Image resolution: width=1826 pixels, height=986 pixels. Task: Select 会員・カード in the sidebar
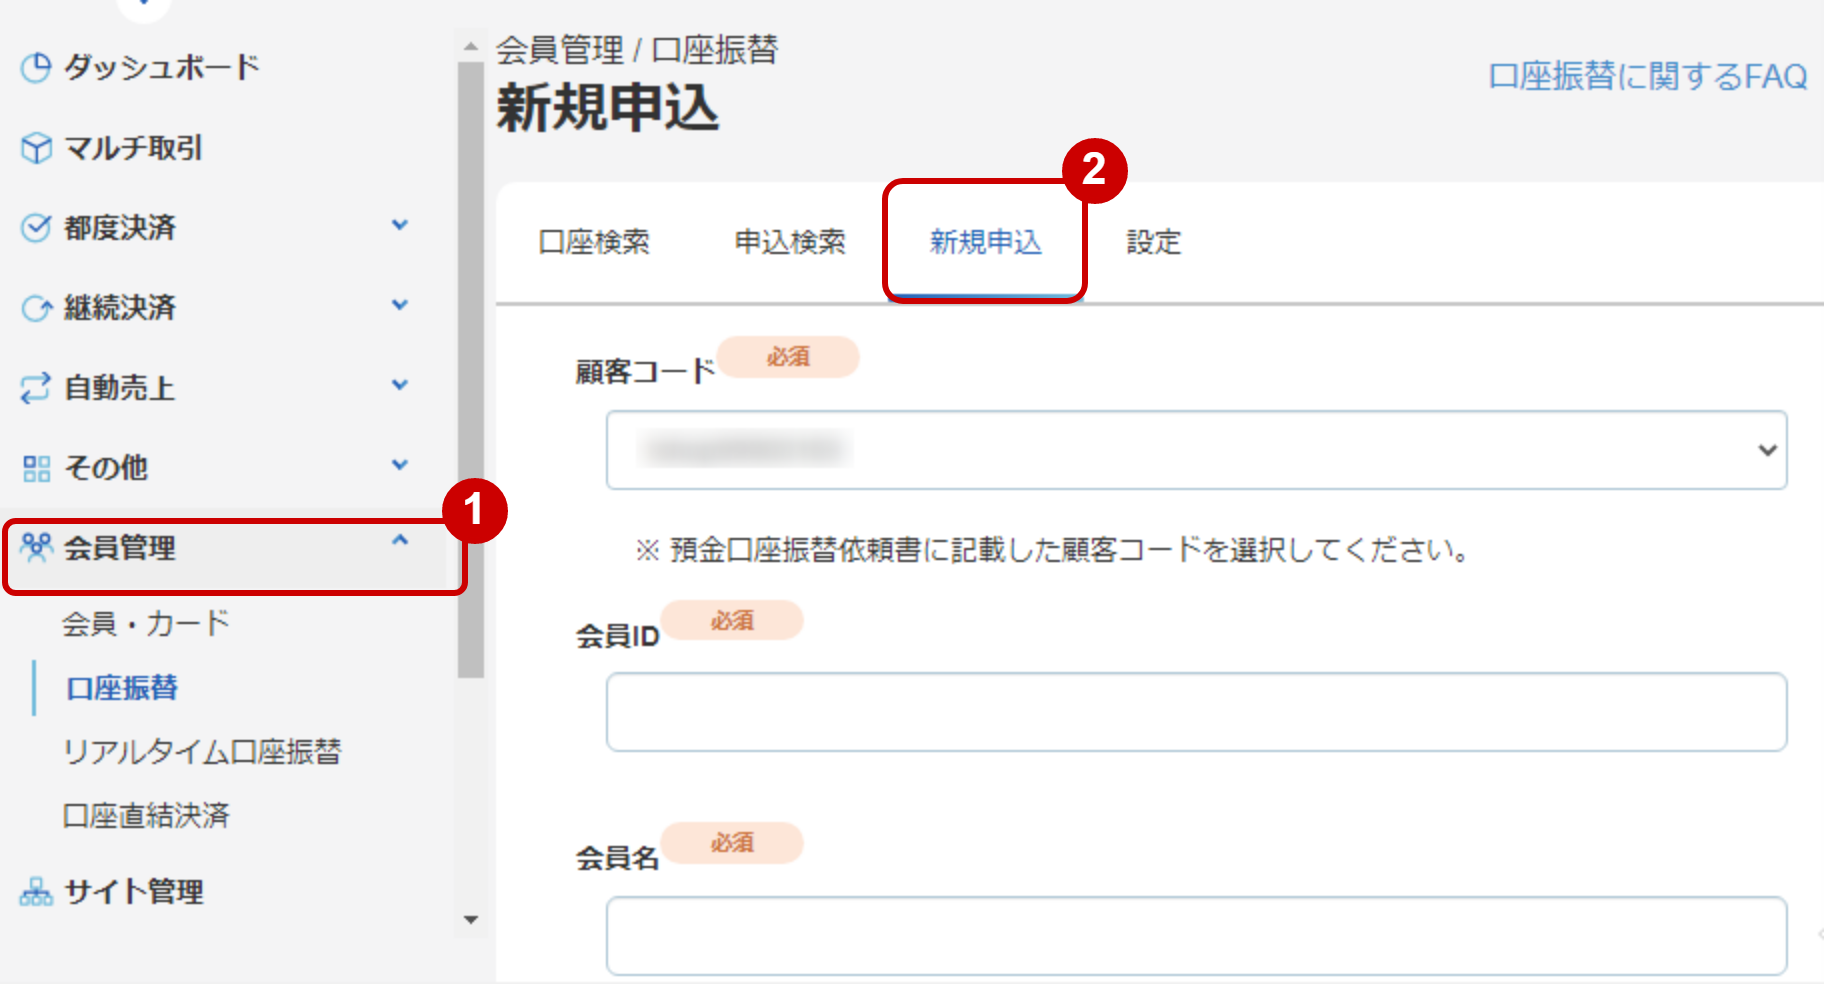146,623
